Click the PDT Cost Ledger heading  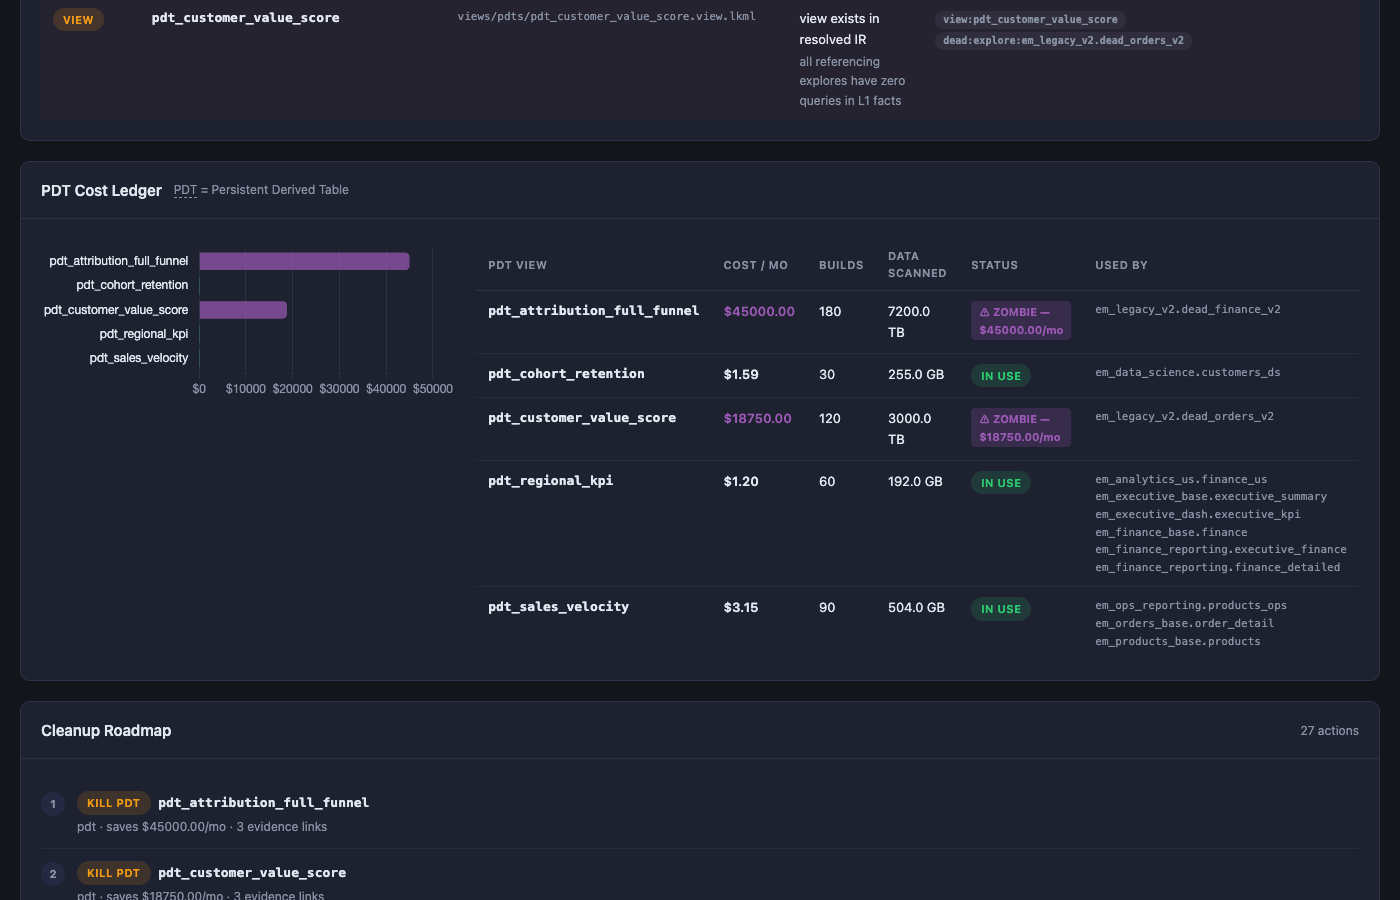click(x=101, y=190)
